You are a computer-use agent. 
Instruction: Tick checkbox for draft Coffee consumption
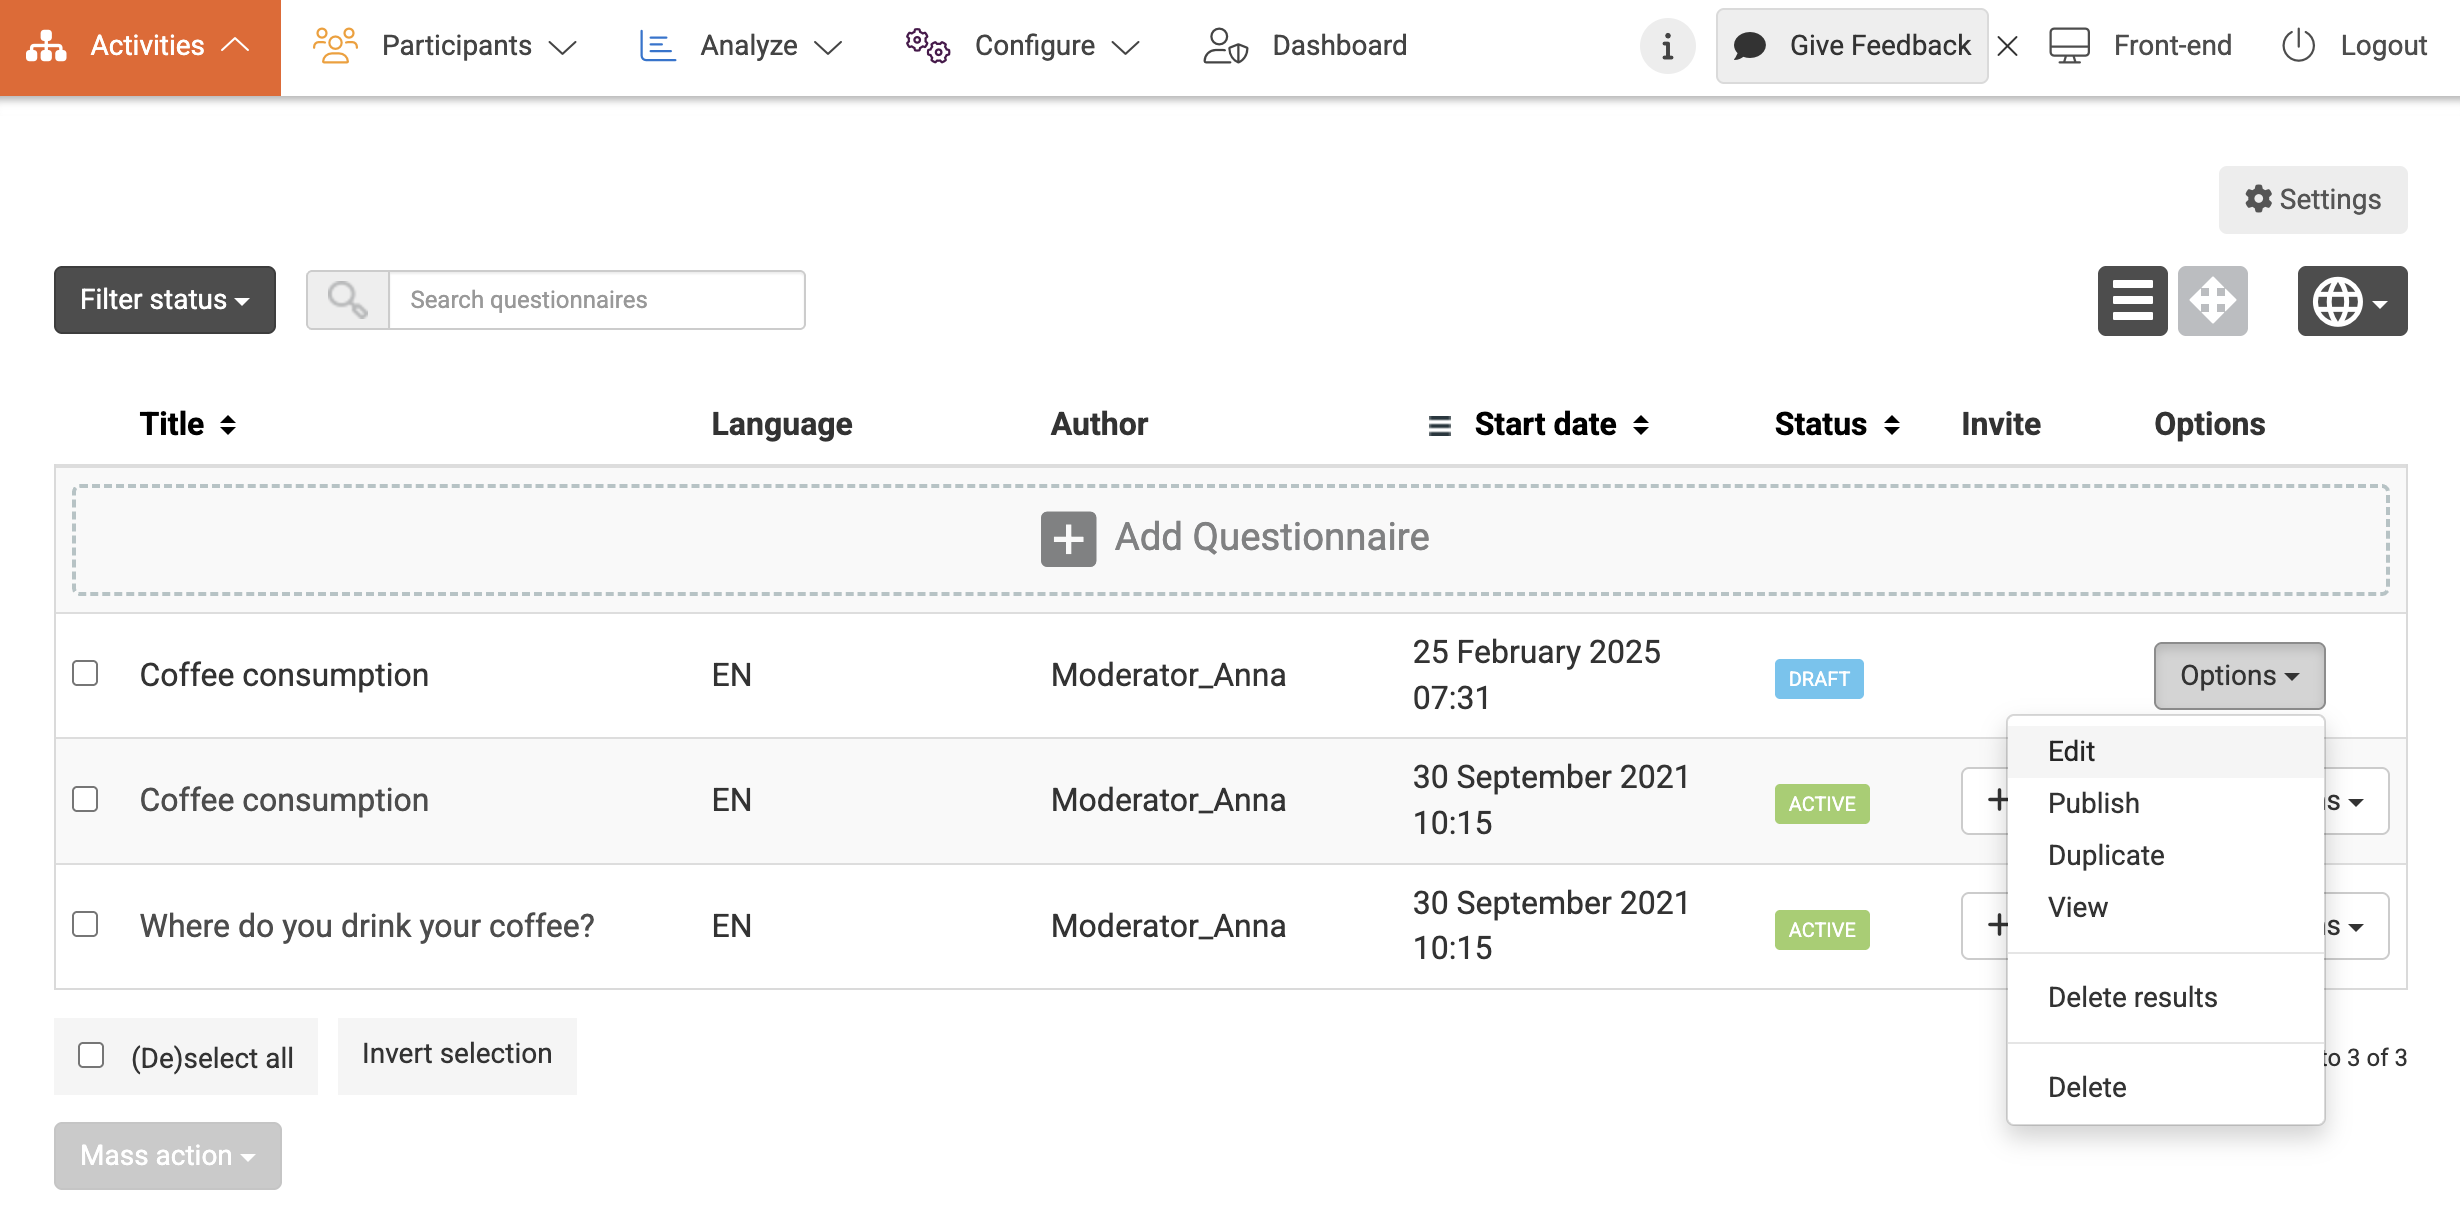point(85,674)
